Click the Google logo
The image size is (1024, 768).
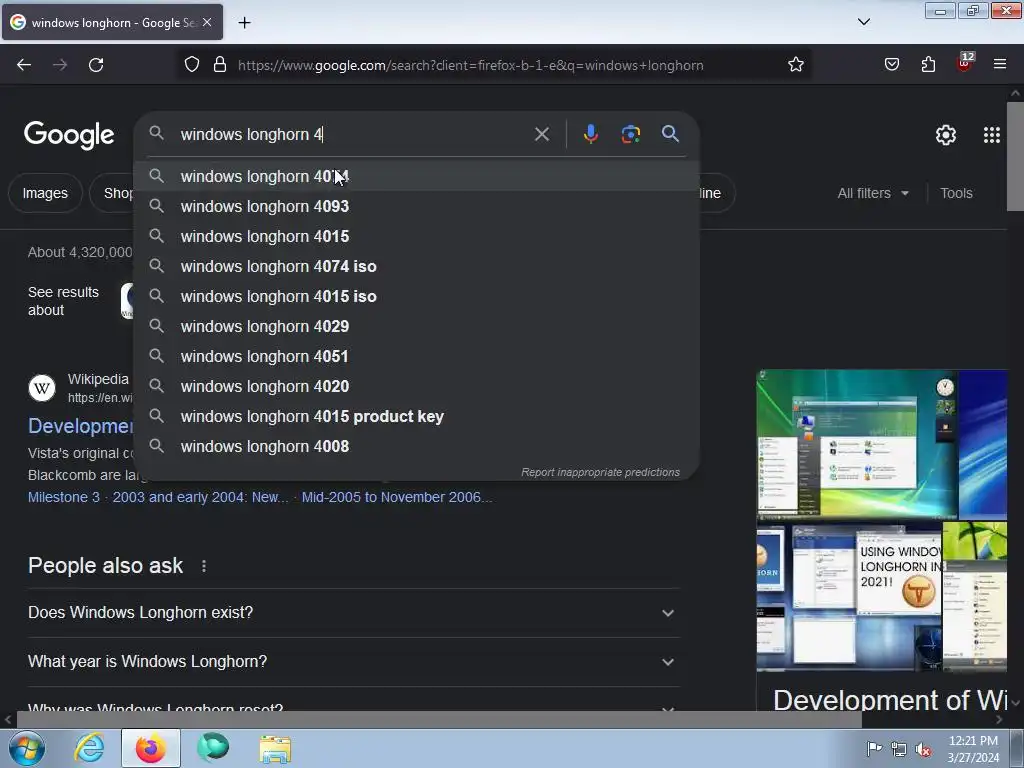tap(69, 135)
